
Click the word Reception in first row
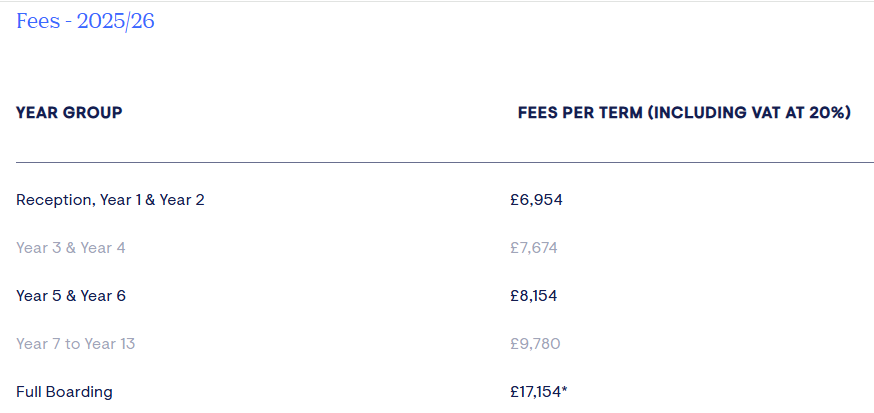tap(53, 200)
